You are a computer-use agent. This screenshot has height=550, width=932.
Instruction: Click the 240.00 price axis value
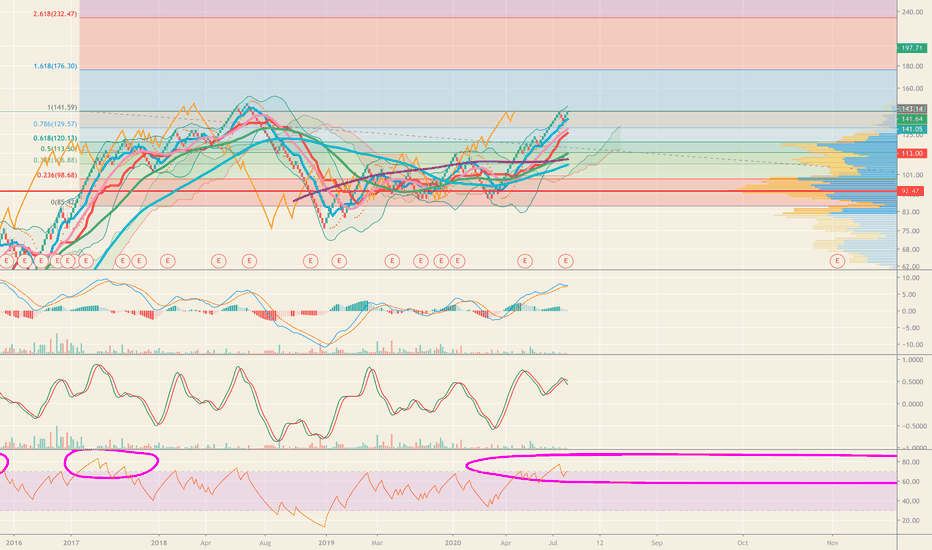coord(912,12)
